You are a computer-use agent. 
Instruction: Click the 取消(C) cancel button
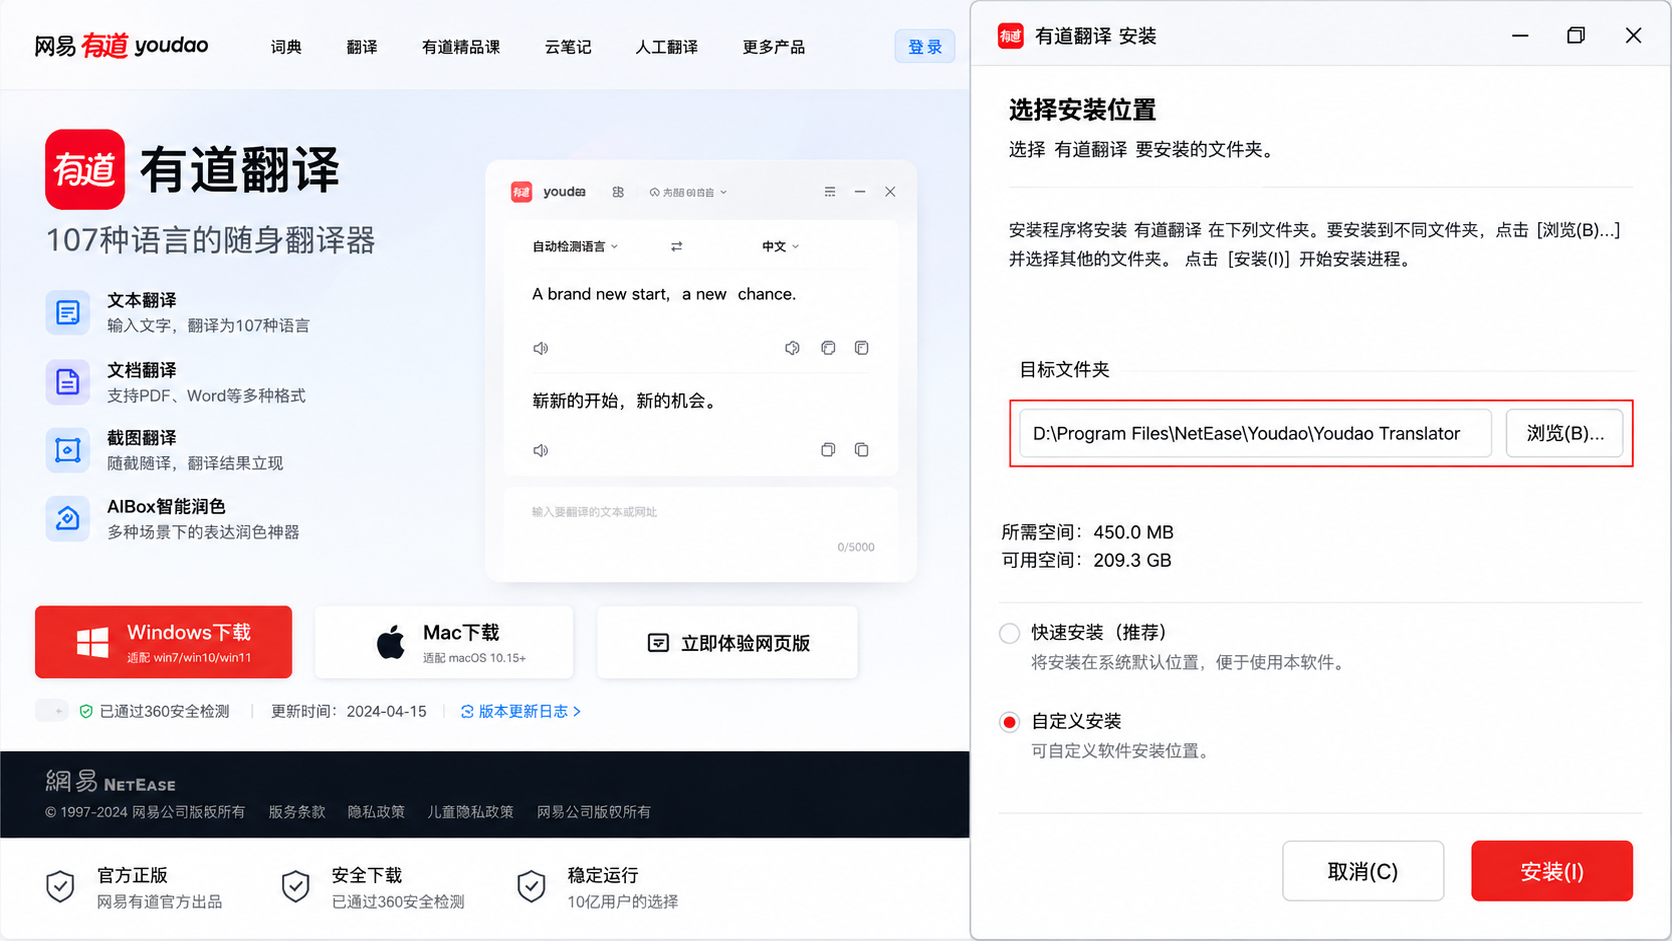(x=1363, y=871)
